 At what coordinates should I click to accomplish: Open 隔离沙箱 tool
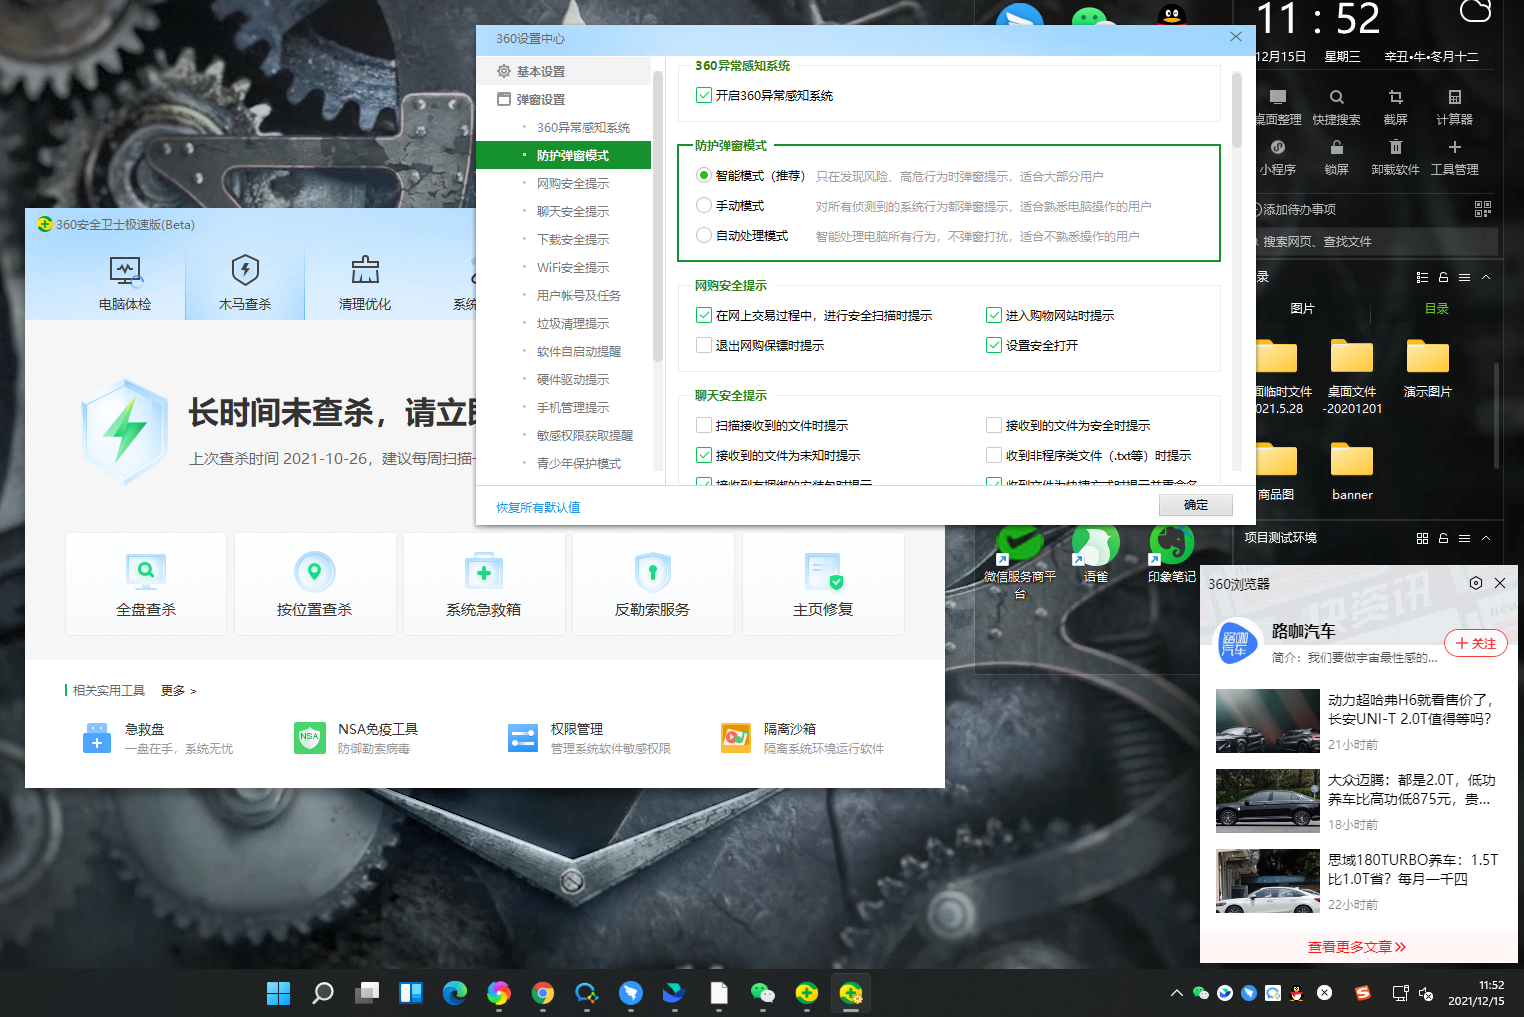pos(803,738)
